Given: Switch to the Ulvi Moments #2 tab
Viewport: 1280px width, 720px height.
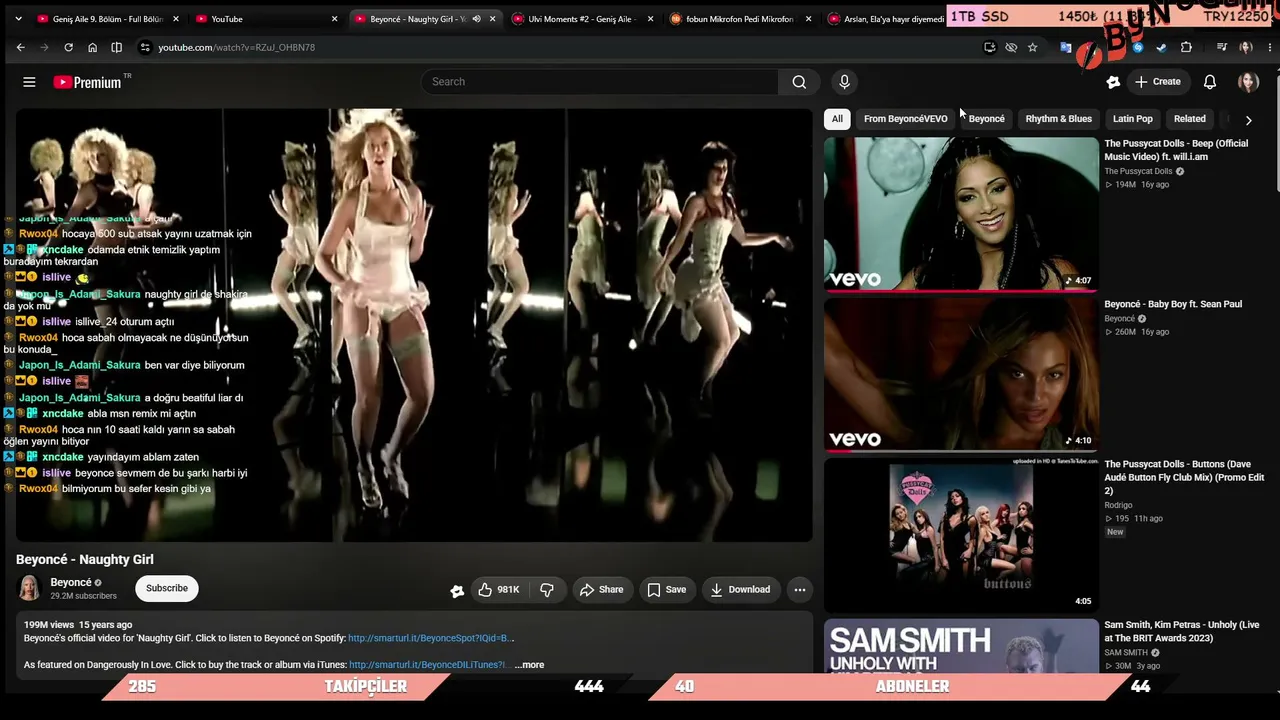Looking at the screenshot, I should [x=584, y=19].
